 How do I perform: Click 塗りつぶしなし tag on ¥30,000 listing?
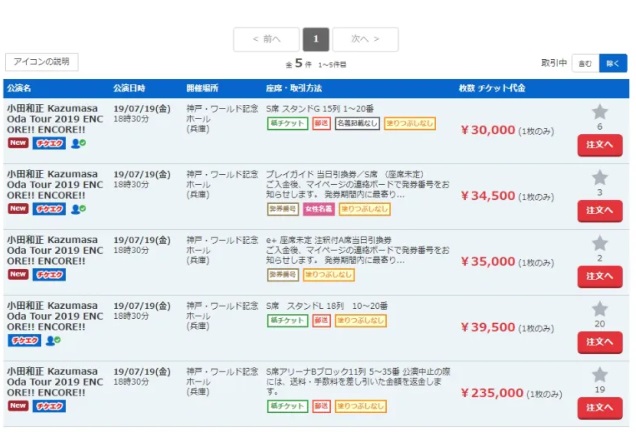coord(410,123)
